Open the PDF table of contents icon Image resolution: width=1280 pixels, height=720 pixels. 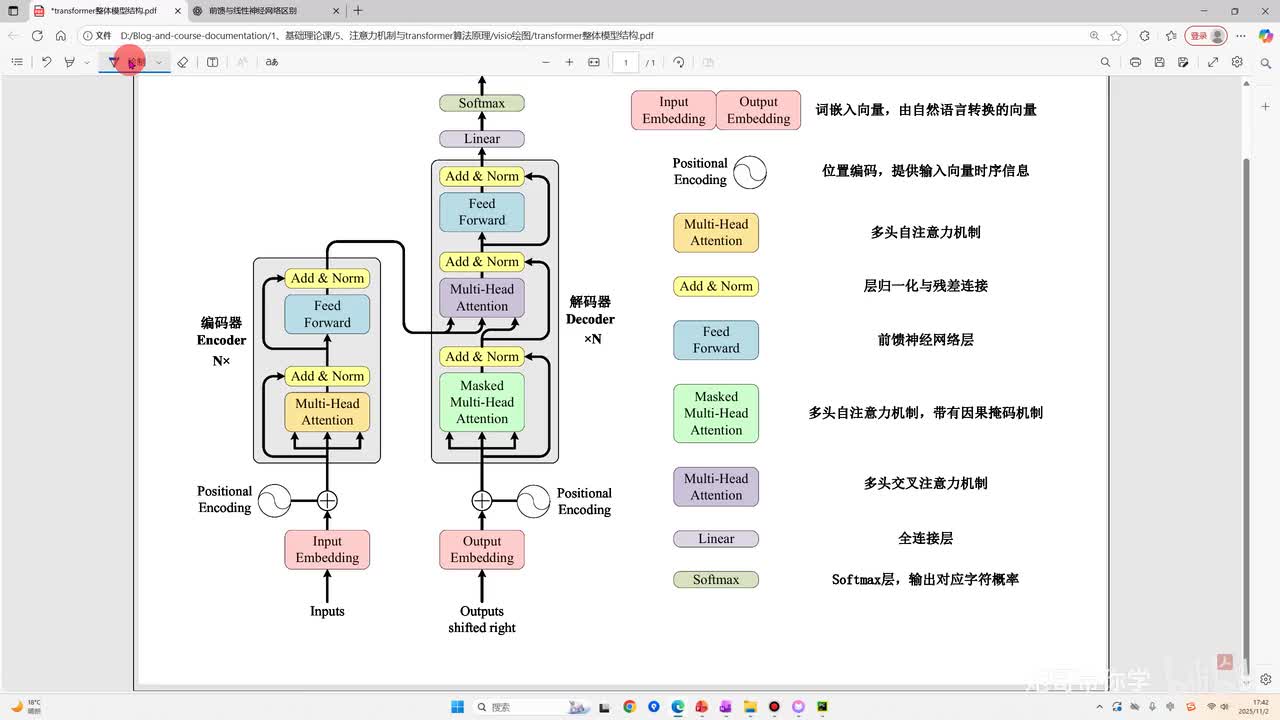coord(17,62)
